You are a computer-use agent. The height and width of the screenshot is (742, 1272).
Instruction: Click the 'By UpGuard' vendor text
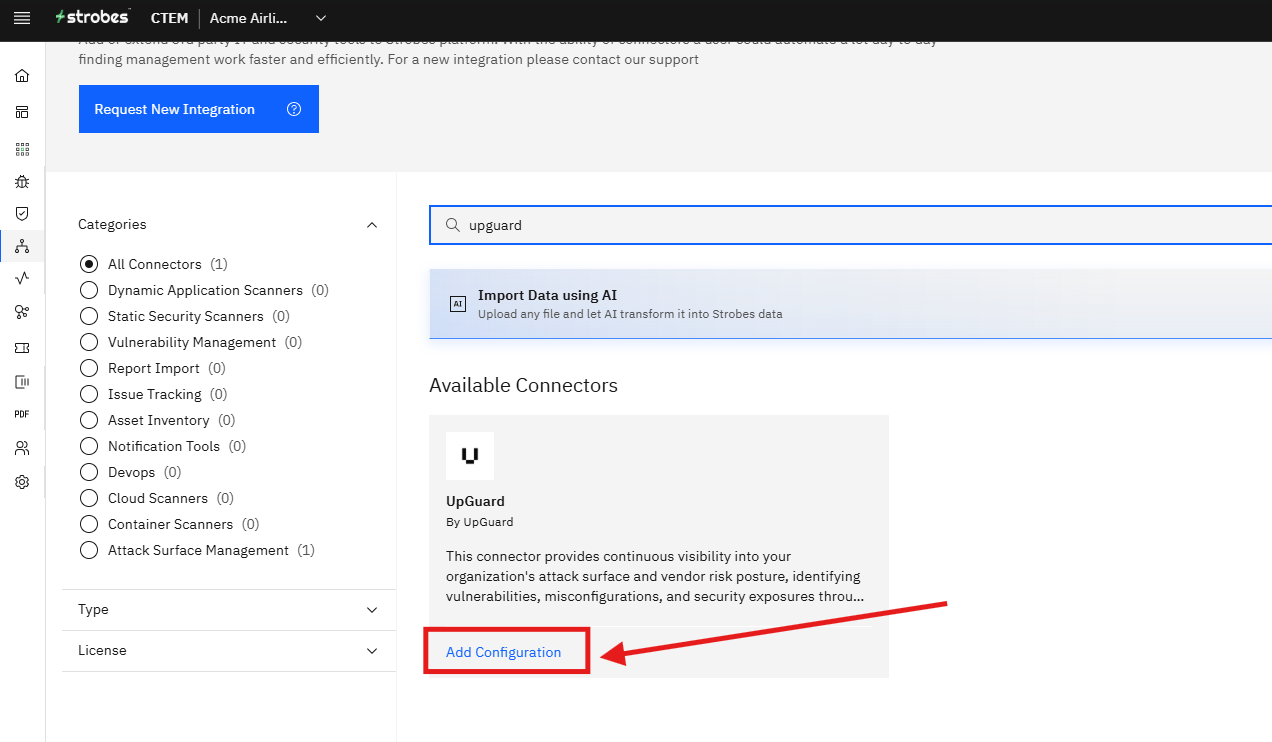tap(479, 522)
